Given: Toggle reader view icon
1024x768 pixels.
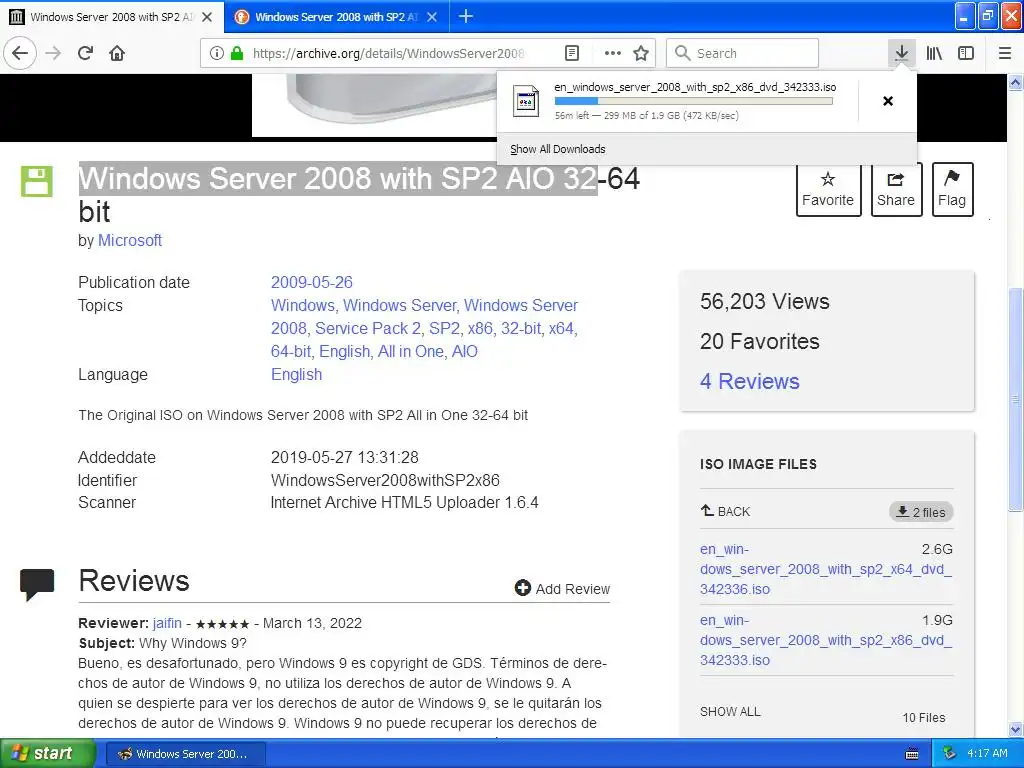Looking at the screenshot, I should tap(571, 53).
